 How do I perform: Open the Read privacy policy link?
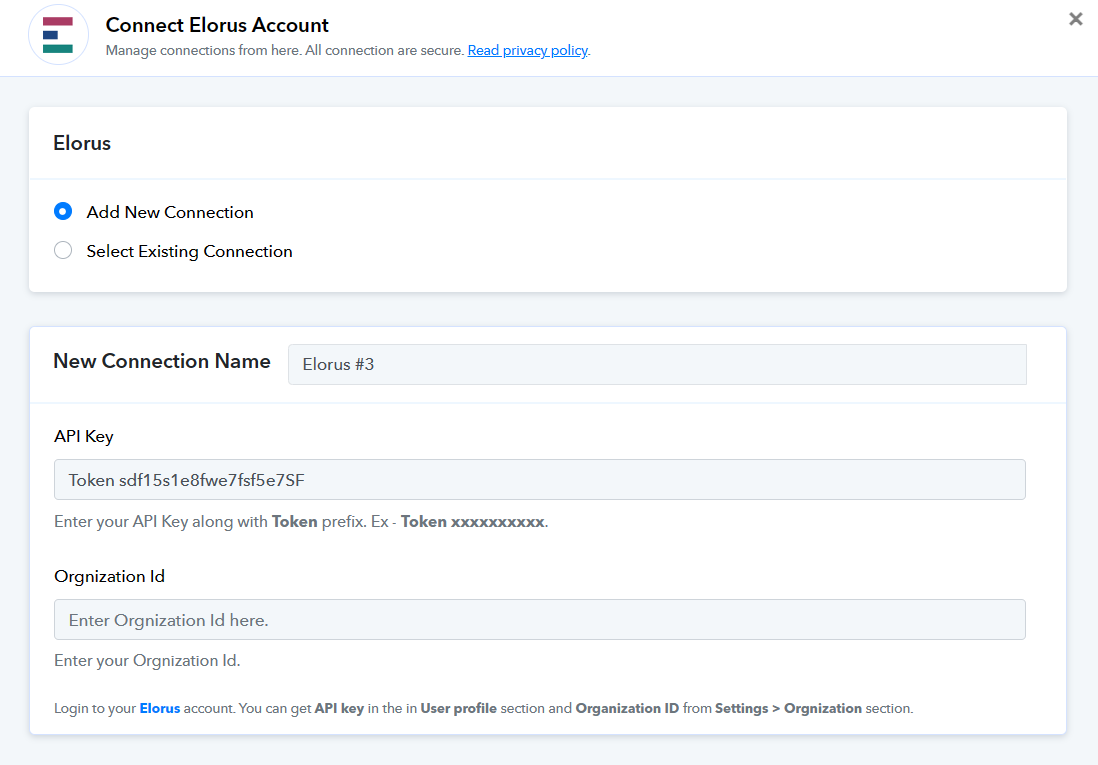[527, 50]
